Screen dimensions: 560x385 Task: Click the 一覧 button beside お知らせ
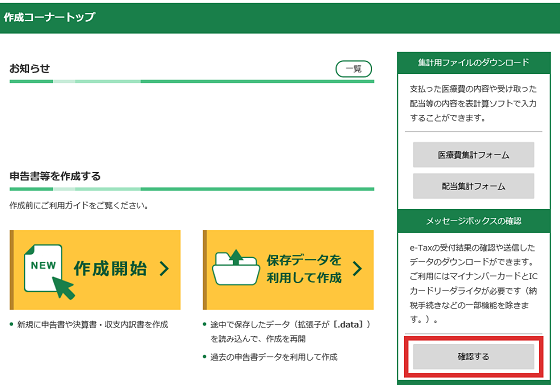[354, 69]
